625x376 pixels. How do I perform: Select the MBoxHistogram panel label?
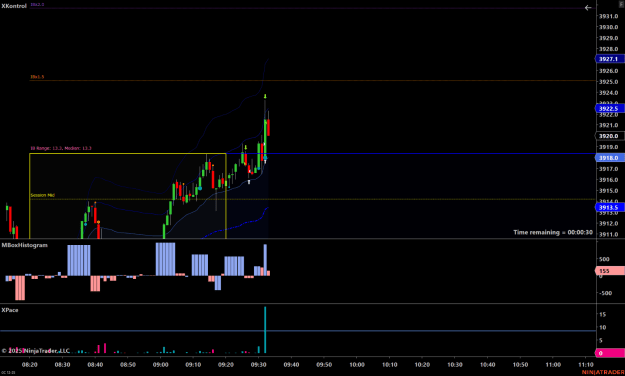pyautogui.click(x=24, y=245)
